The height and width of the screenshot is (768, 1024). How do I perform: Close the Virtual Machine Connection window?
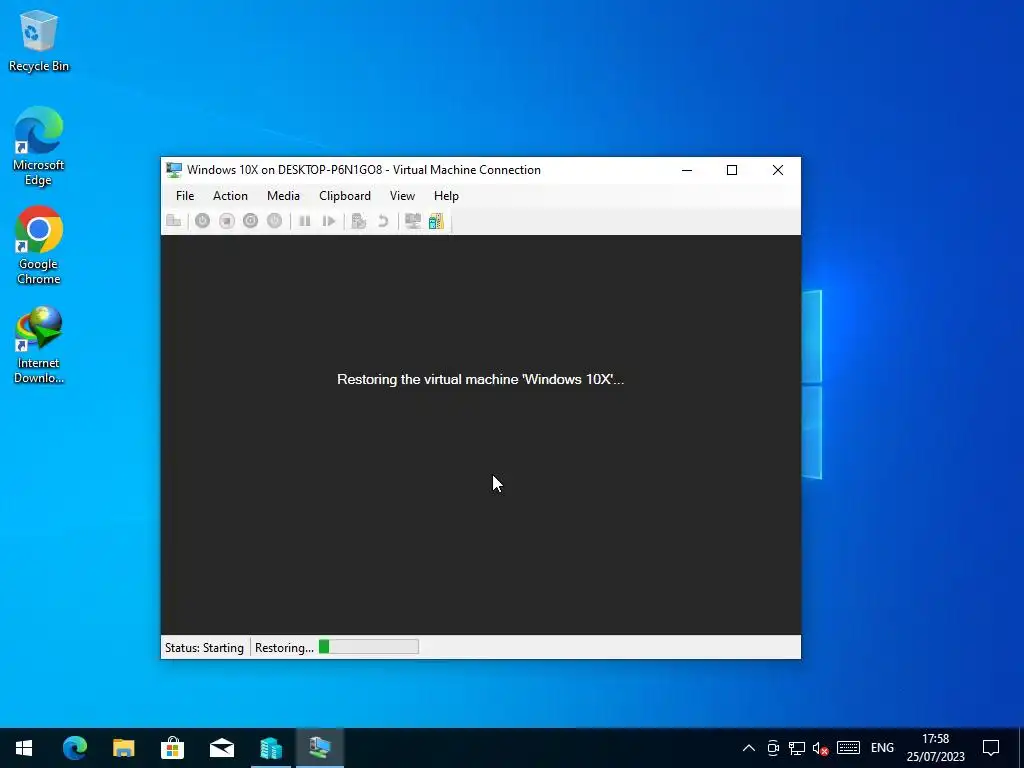(778, 170)
